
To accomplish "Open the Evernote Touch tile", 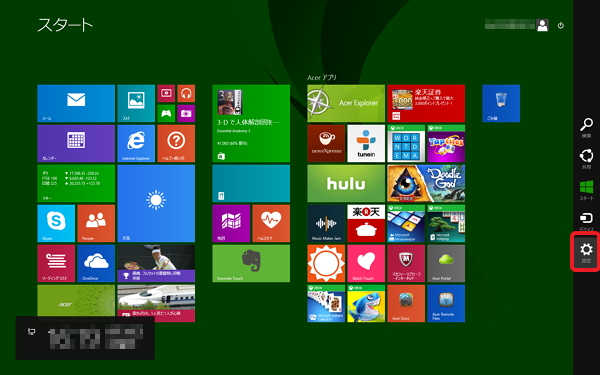I will [251, 263].
